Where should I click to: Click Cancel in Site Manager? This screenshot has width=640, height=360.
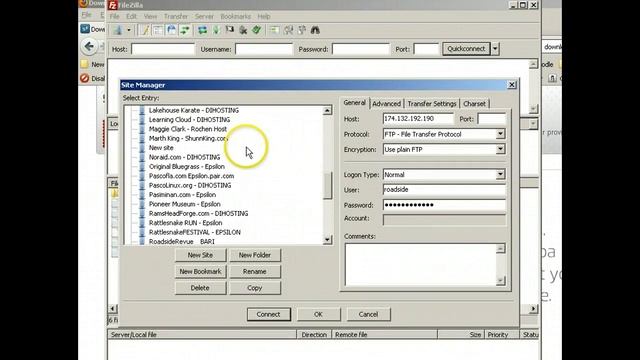click(368, 314)
